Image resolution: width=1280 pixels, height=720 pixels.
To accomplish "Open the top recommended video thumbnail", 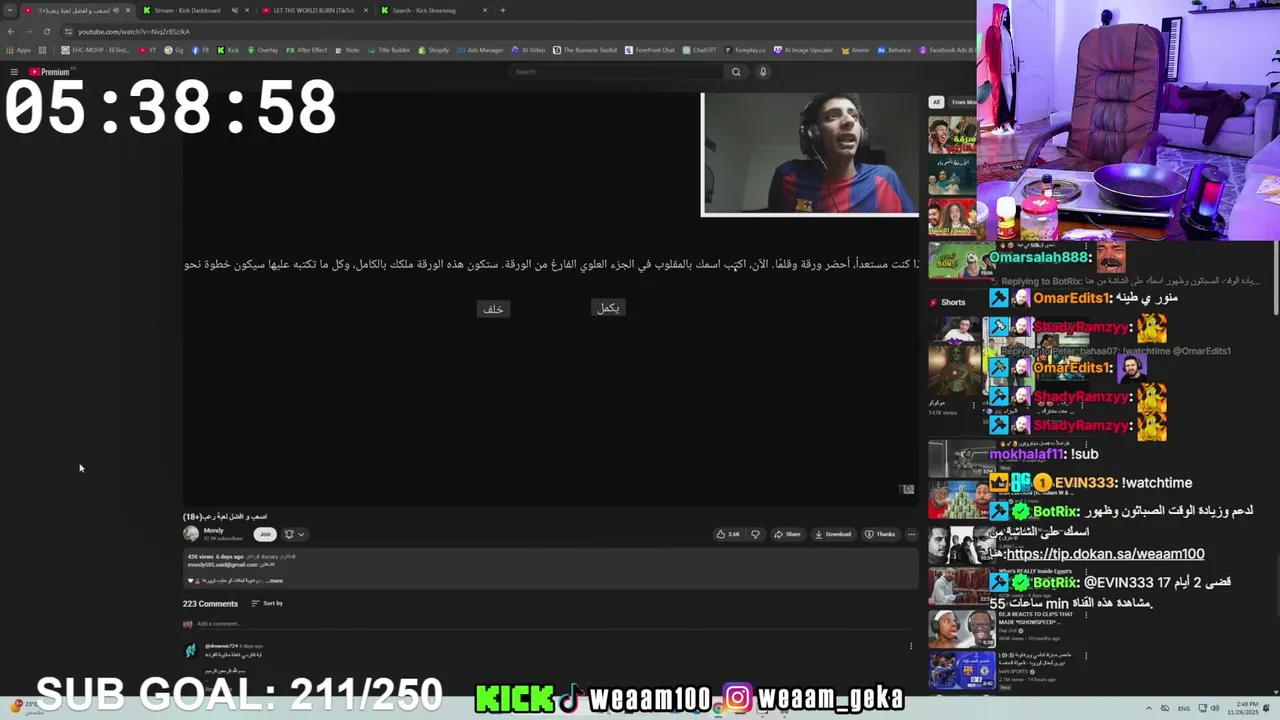I will (952, 136).
